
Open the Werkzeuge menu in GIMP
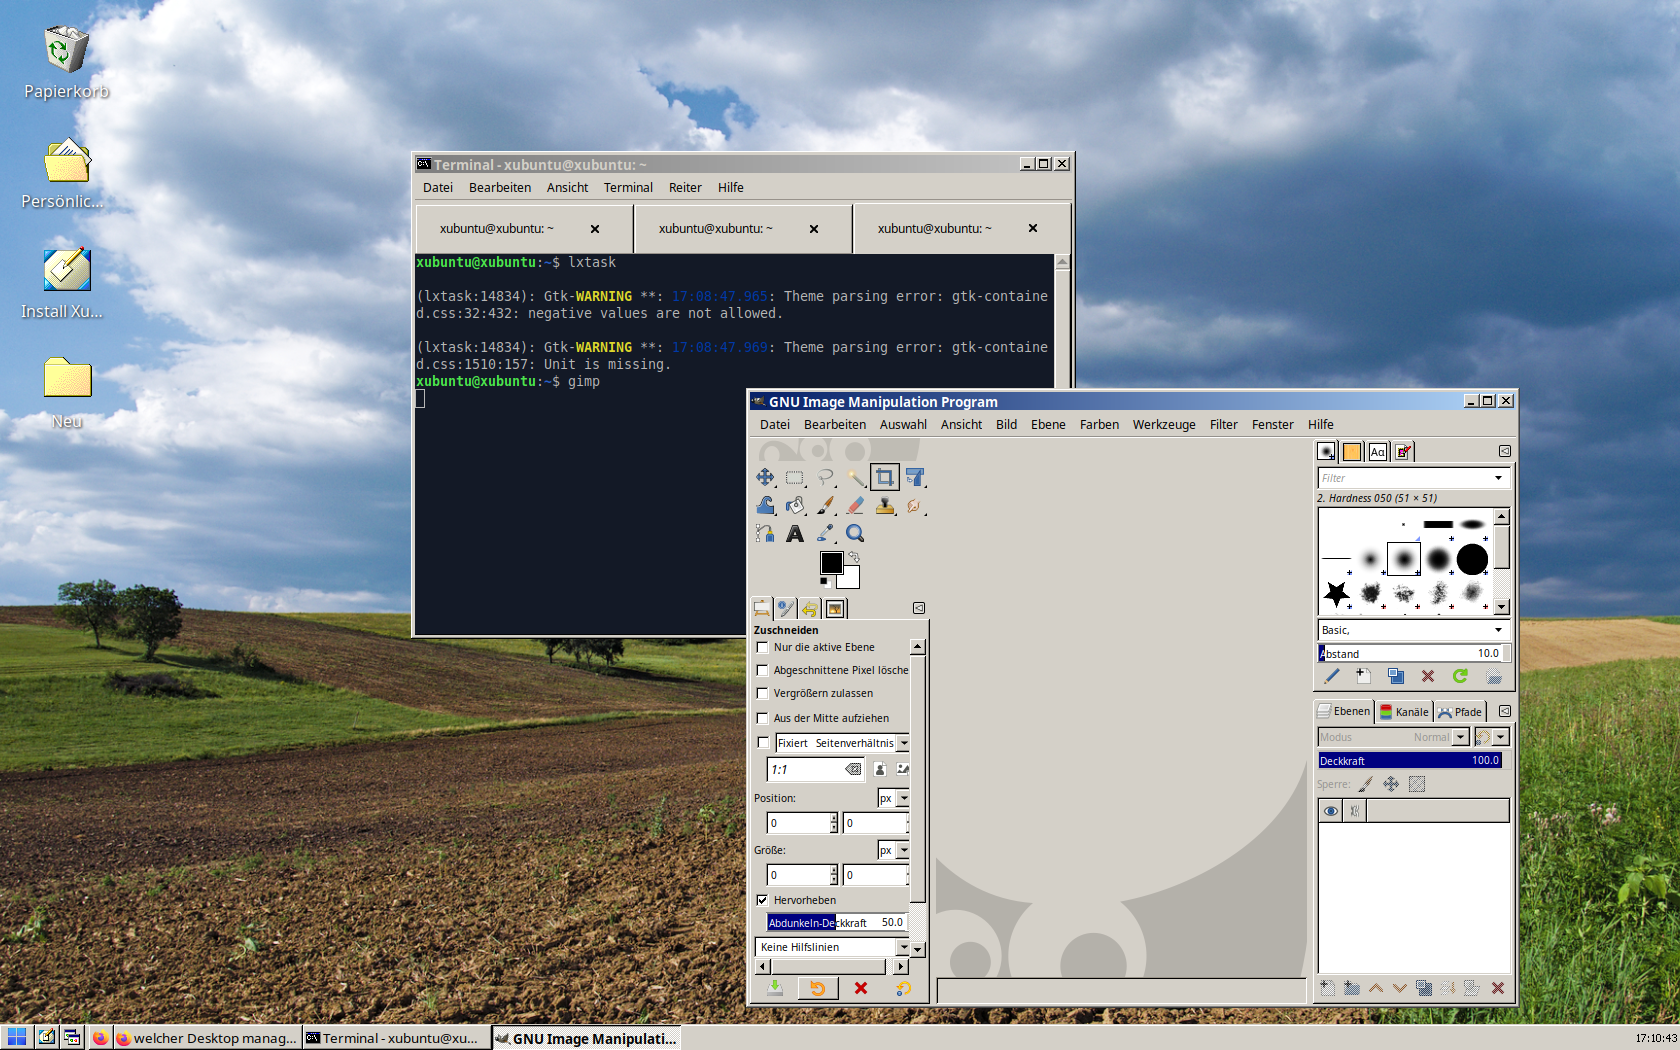(x=1164, y=424)
